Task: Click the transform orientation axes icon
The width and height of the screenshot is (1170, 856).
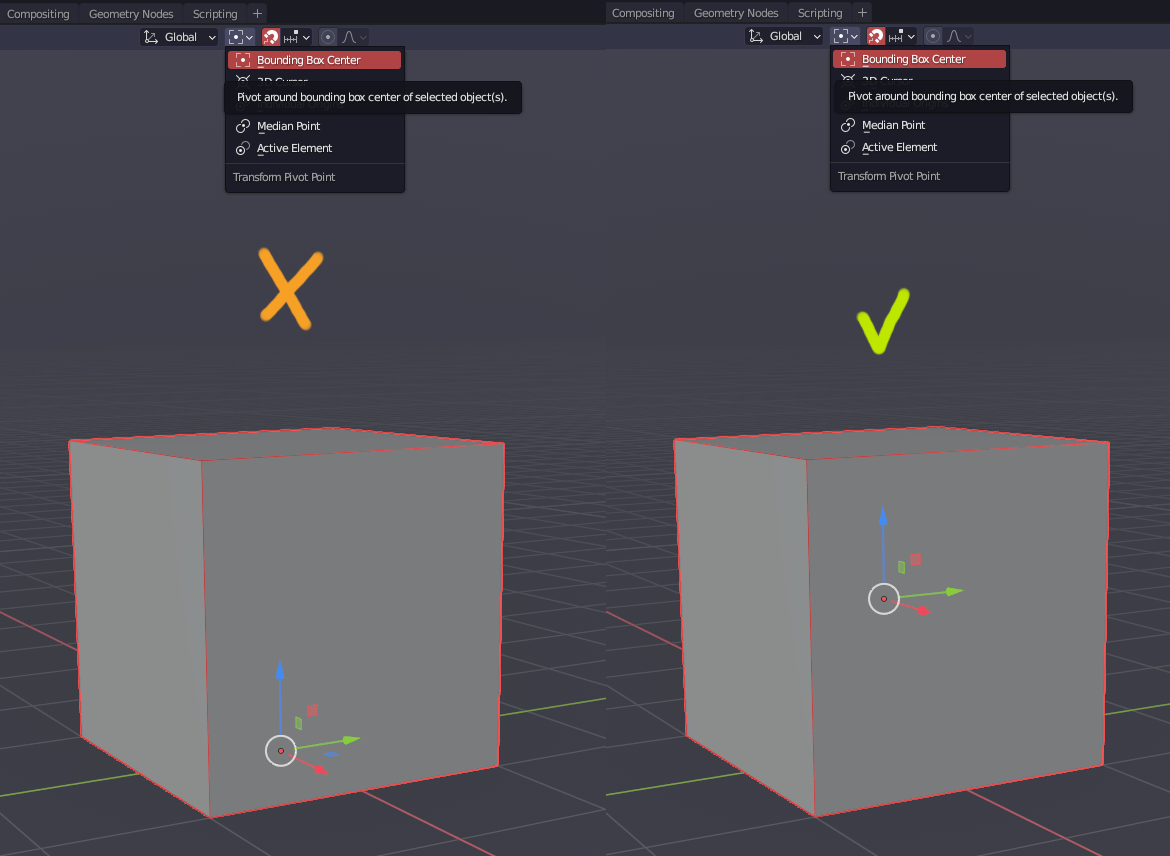Action: (x=154, y=36)
